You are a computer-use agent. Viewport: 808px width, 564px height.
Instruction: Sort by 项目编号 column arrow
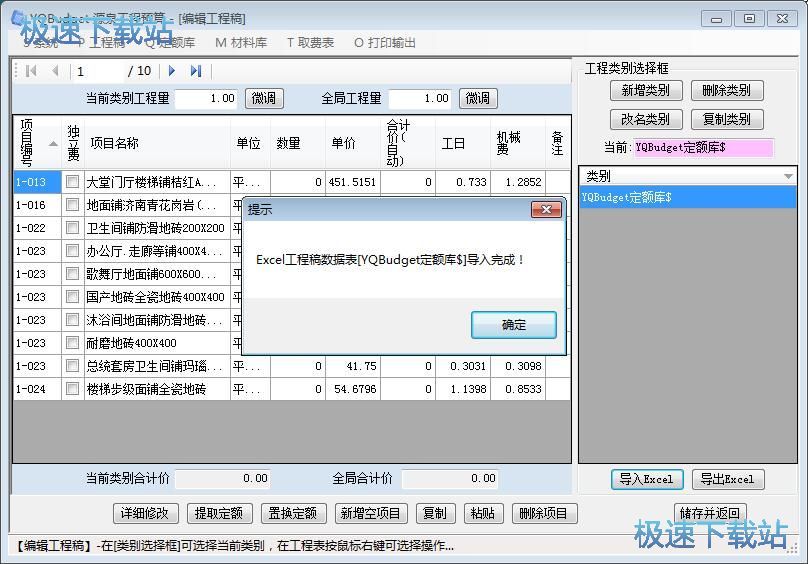click(x=53, y=143)
